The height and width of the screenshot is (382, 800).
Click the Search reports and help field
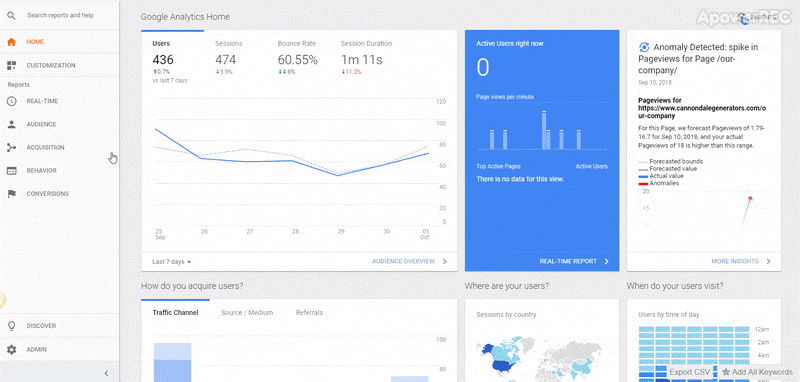(x=60, y=15)
